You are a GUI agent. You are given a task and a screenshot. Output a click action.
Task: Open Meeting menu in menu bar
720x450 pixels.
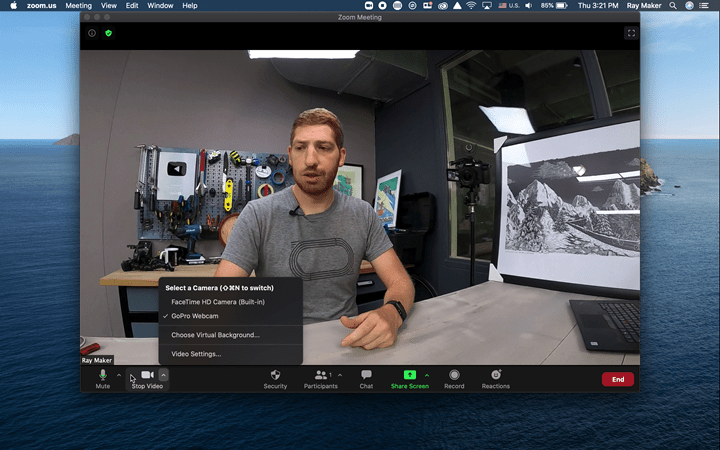click(x=79, y=6)
